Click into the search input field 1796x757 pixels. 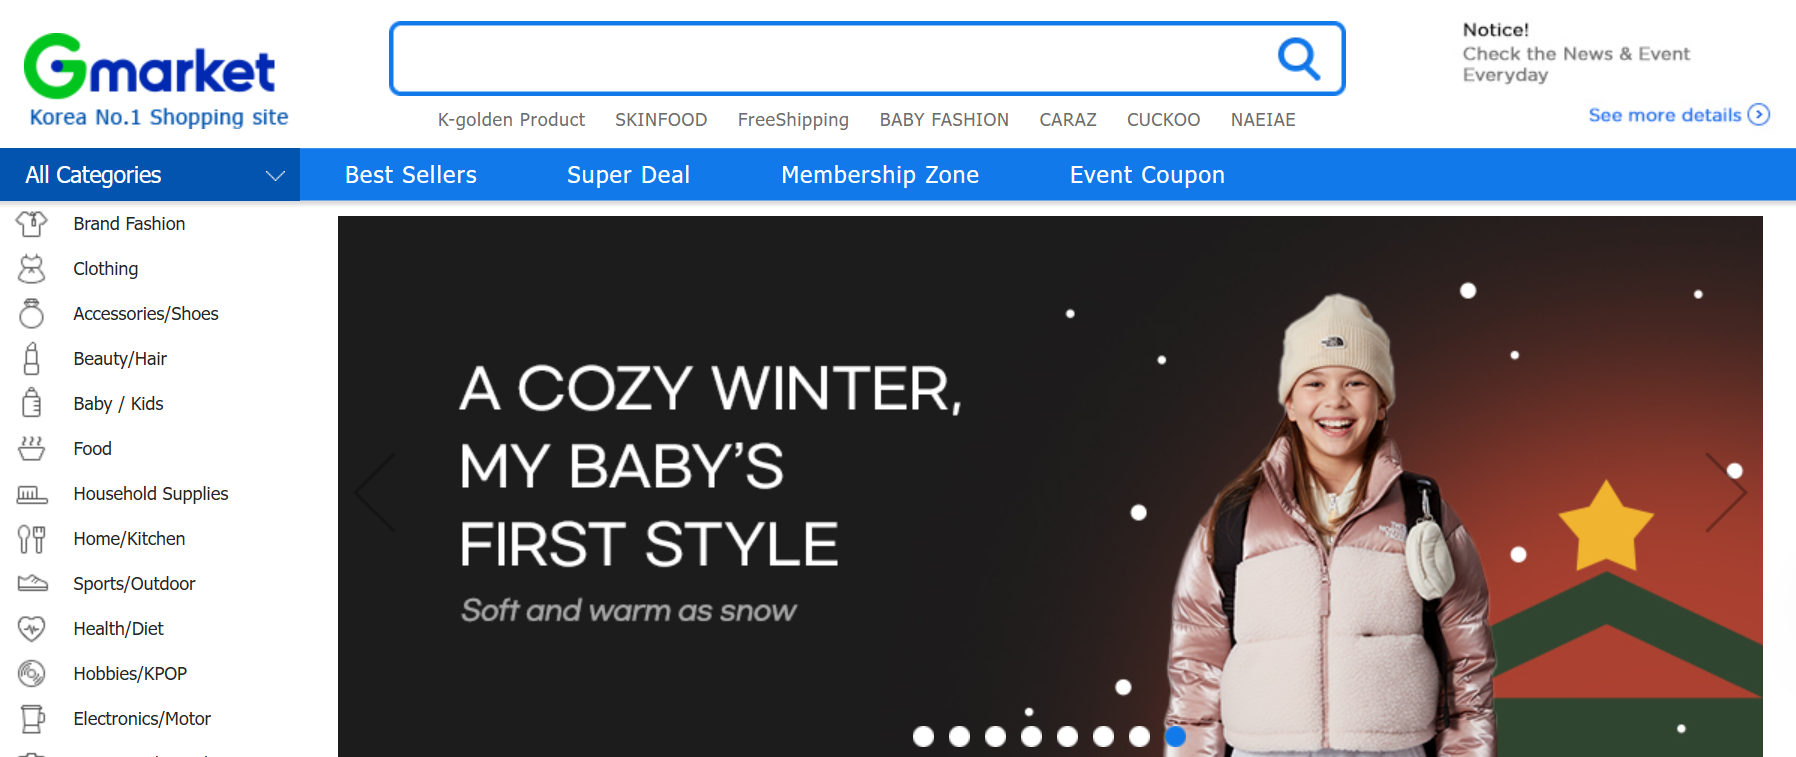[830, 59]
